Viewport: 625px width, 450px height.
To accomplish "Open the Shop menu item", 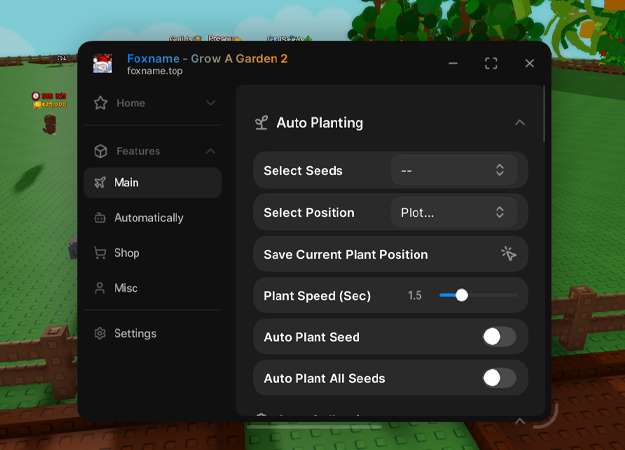I will tap(153, 253).
